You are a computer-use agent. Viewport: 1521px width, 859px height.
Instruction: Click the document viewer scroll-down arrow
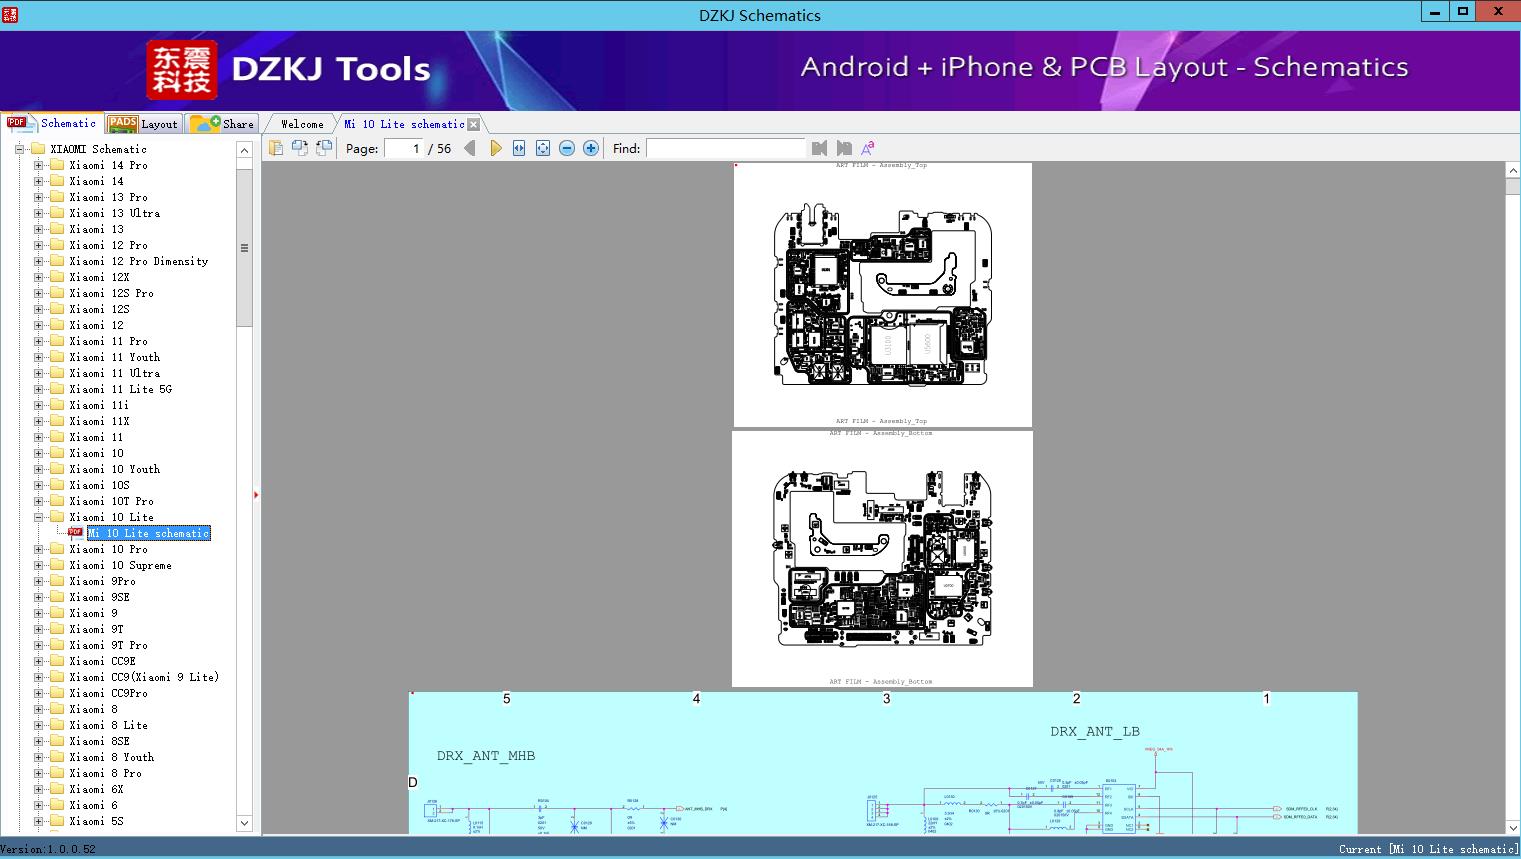point(1513,827)
